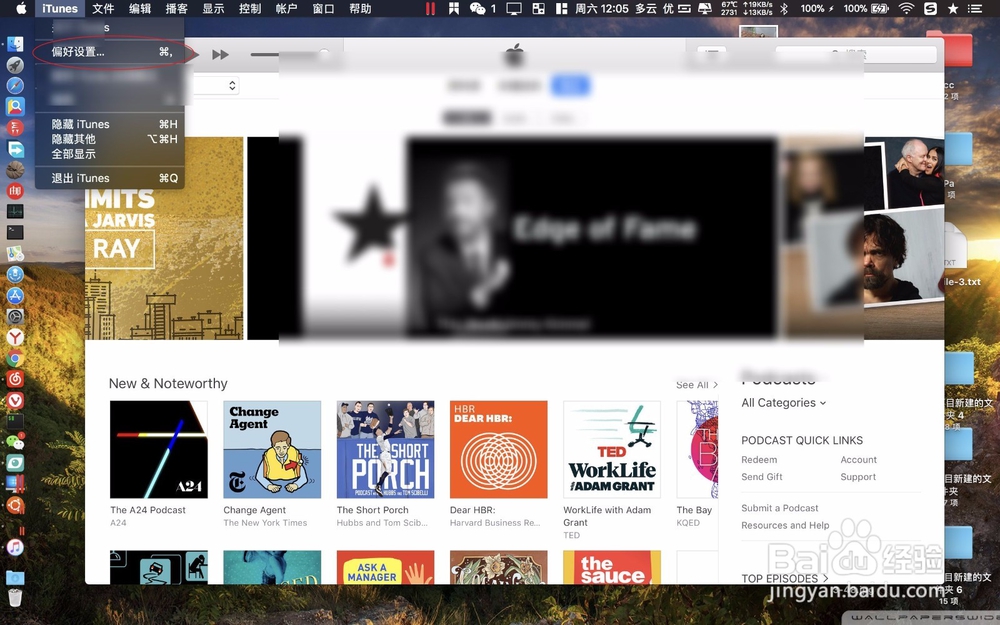1000x625 pixels.
Task: Click Resources and Help link
Action: pos(785,526)
